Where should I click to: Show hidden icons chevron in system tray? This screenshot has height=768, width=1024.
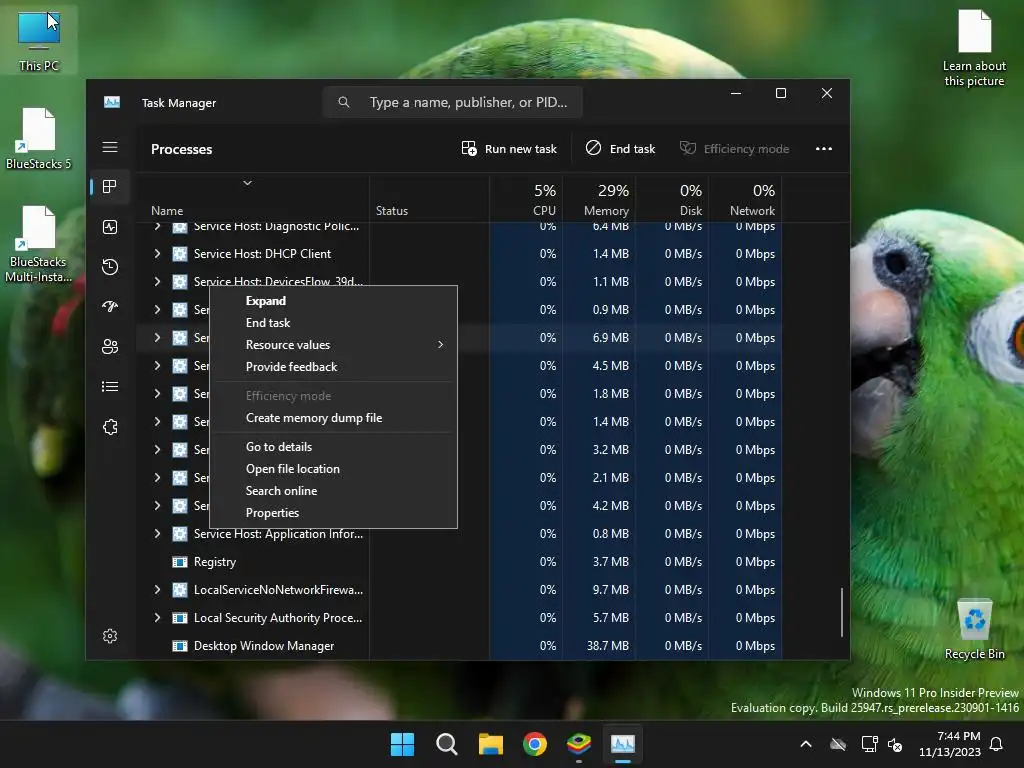pos(806,744)
